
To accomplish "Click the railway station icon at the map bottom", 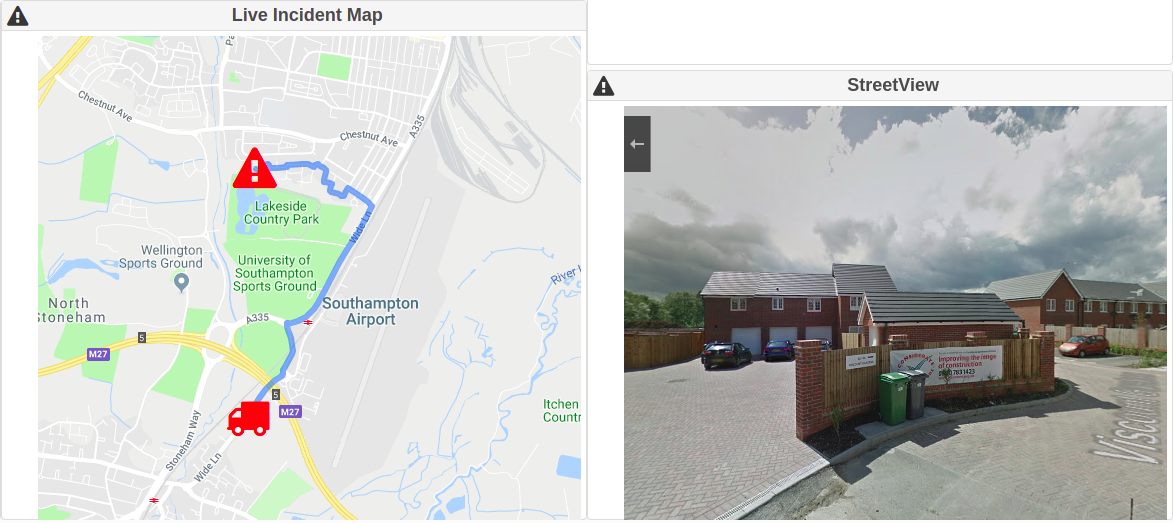I will point(154,500).
